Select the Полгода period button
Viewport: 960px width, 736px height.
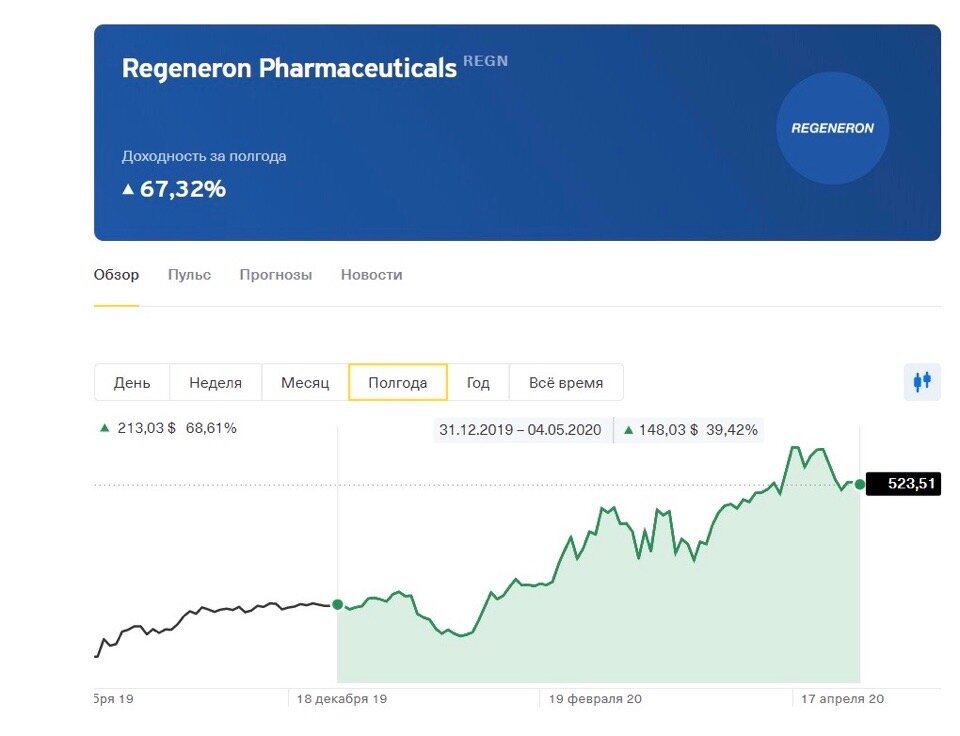(x=397, y=382)
